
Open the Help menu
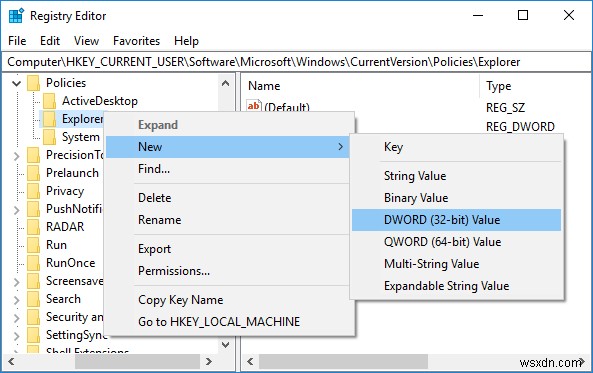186,41
